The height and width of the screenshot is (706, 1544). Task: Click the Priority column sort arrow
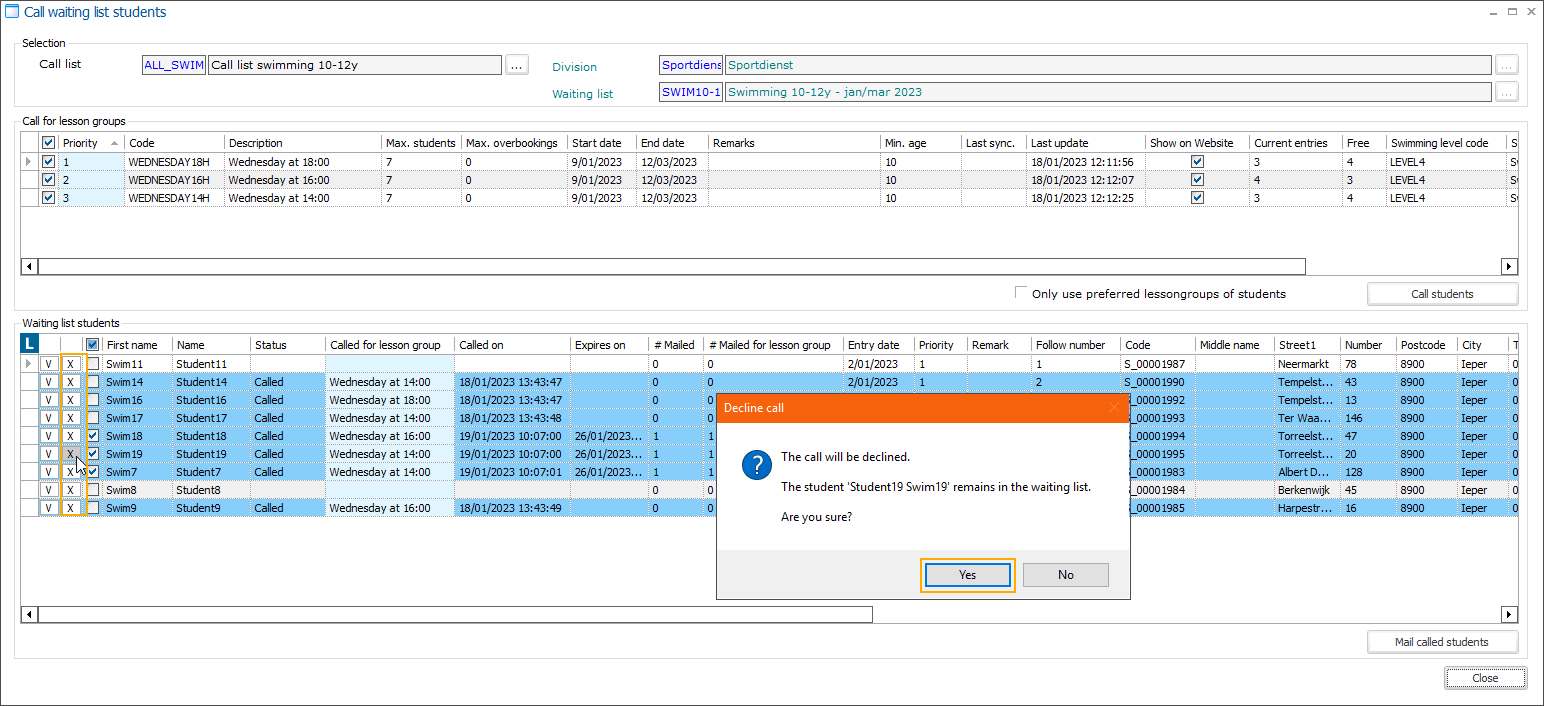pos(113,142)
